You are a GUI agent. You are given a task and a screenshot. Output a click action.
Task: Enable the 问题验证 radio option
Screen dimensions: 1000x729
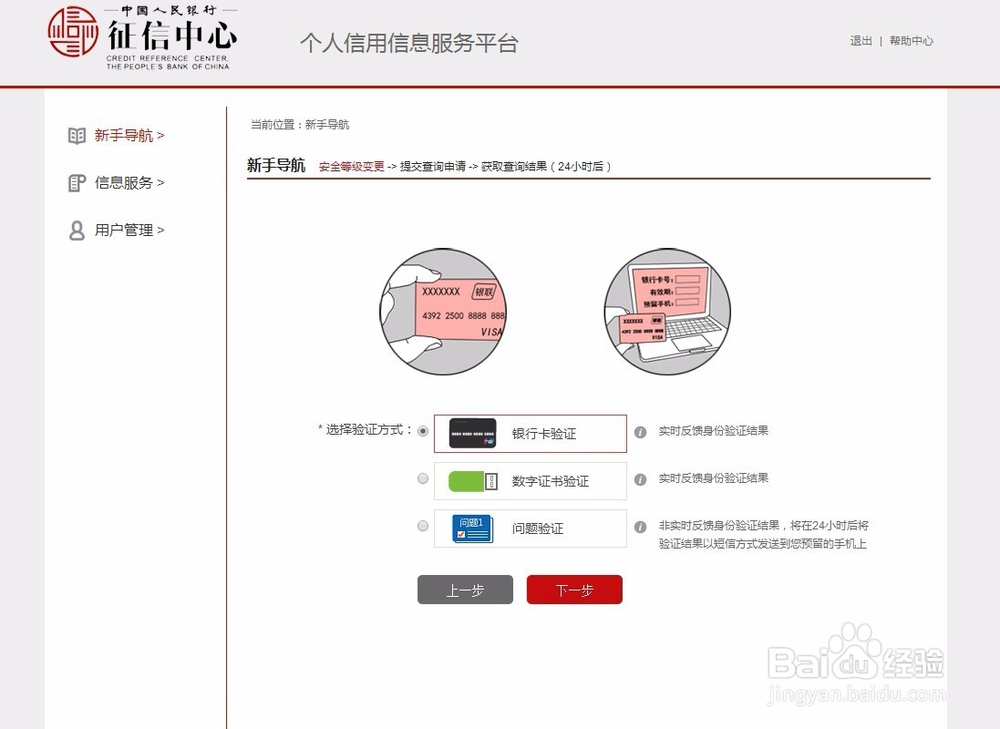422,525
